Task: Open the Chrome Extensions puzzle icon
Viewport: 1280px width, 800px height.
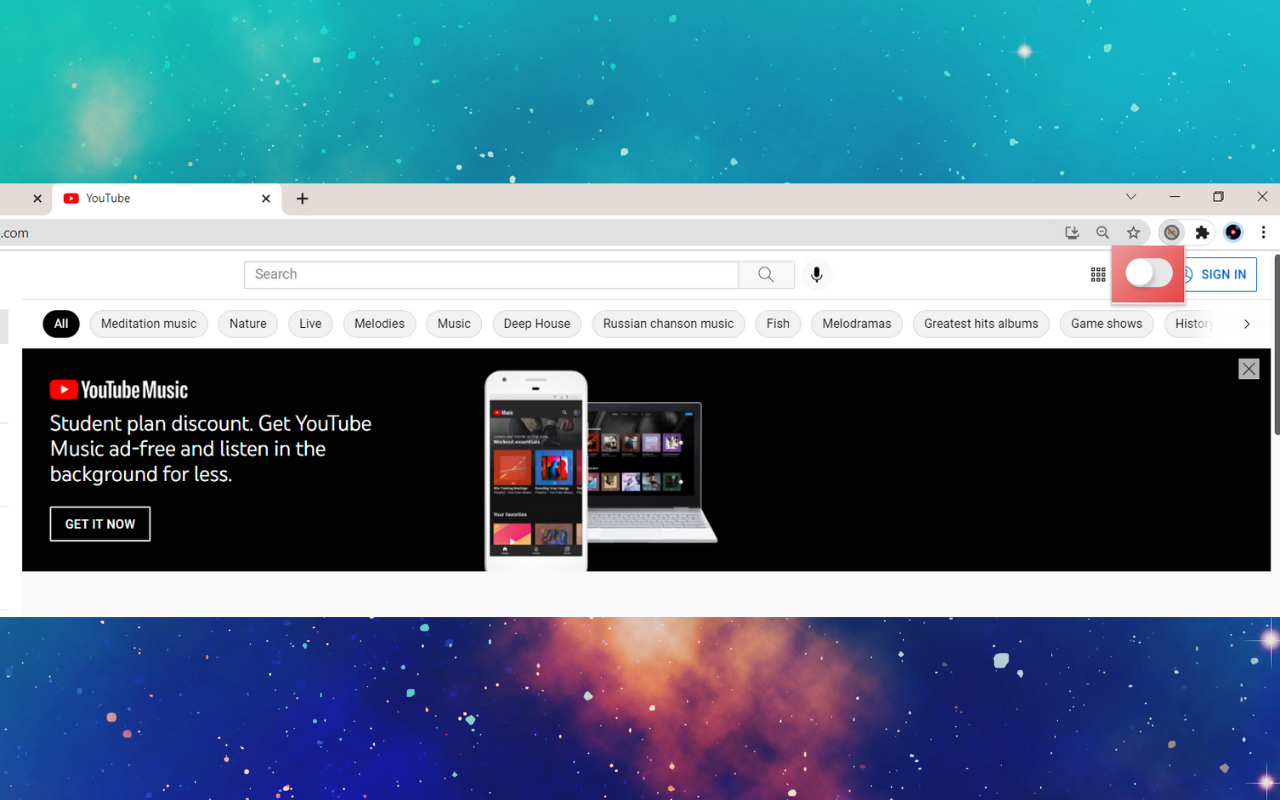Action: tap(1202, 232)
